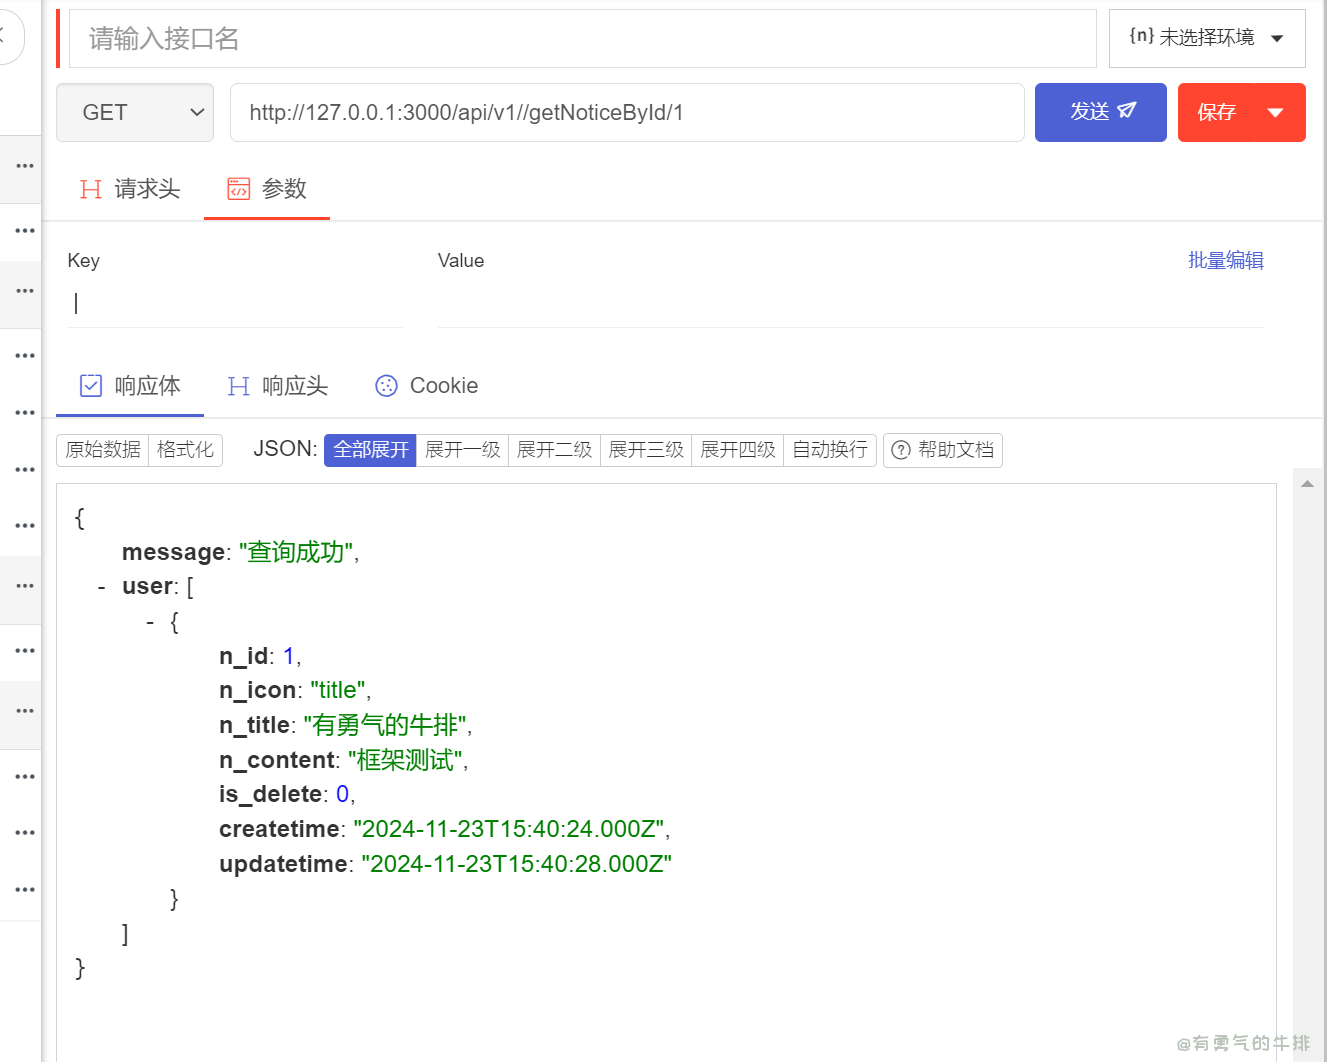Click the 响应体 response body checkmark icon
The image size is (1327, 1062).
[91, 386]
